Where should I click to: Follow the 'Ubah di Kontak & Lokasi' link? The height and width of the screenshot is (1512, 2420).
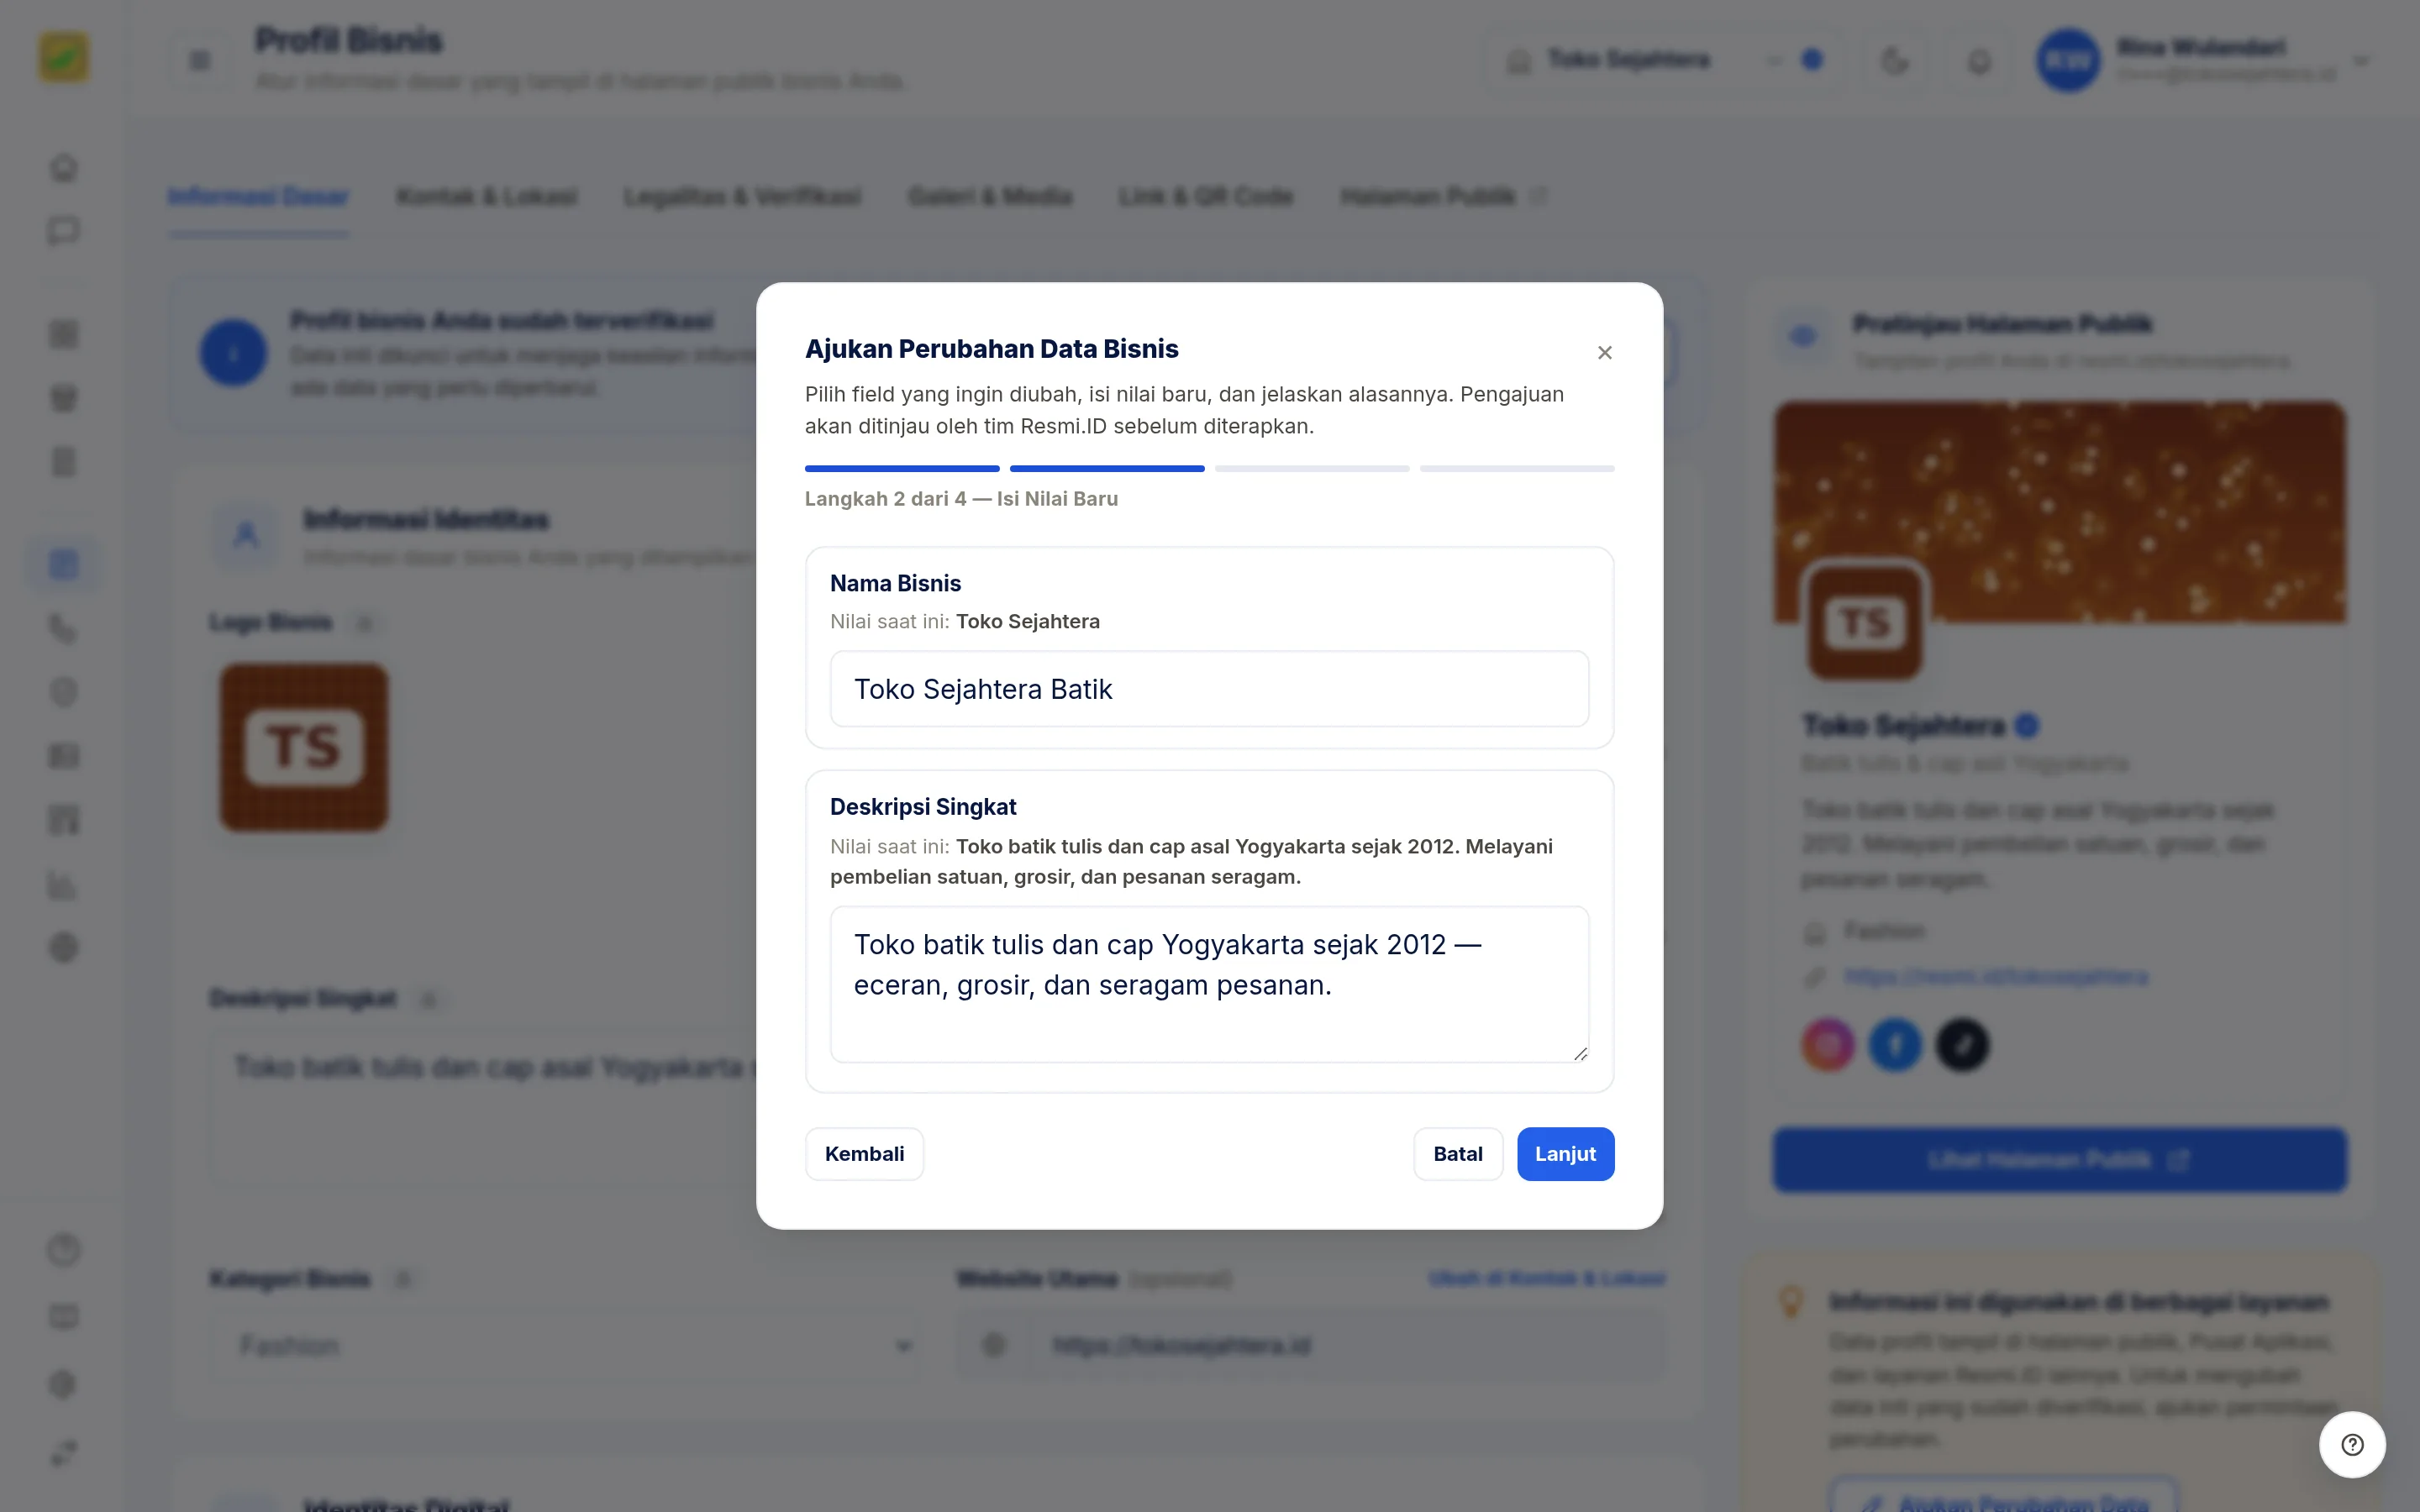(1546, 1278)
